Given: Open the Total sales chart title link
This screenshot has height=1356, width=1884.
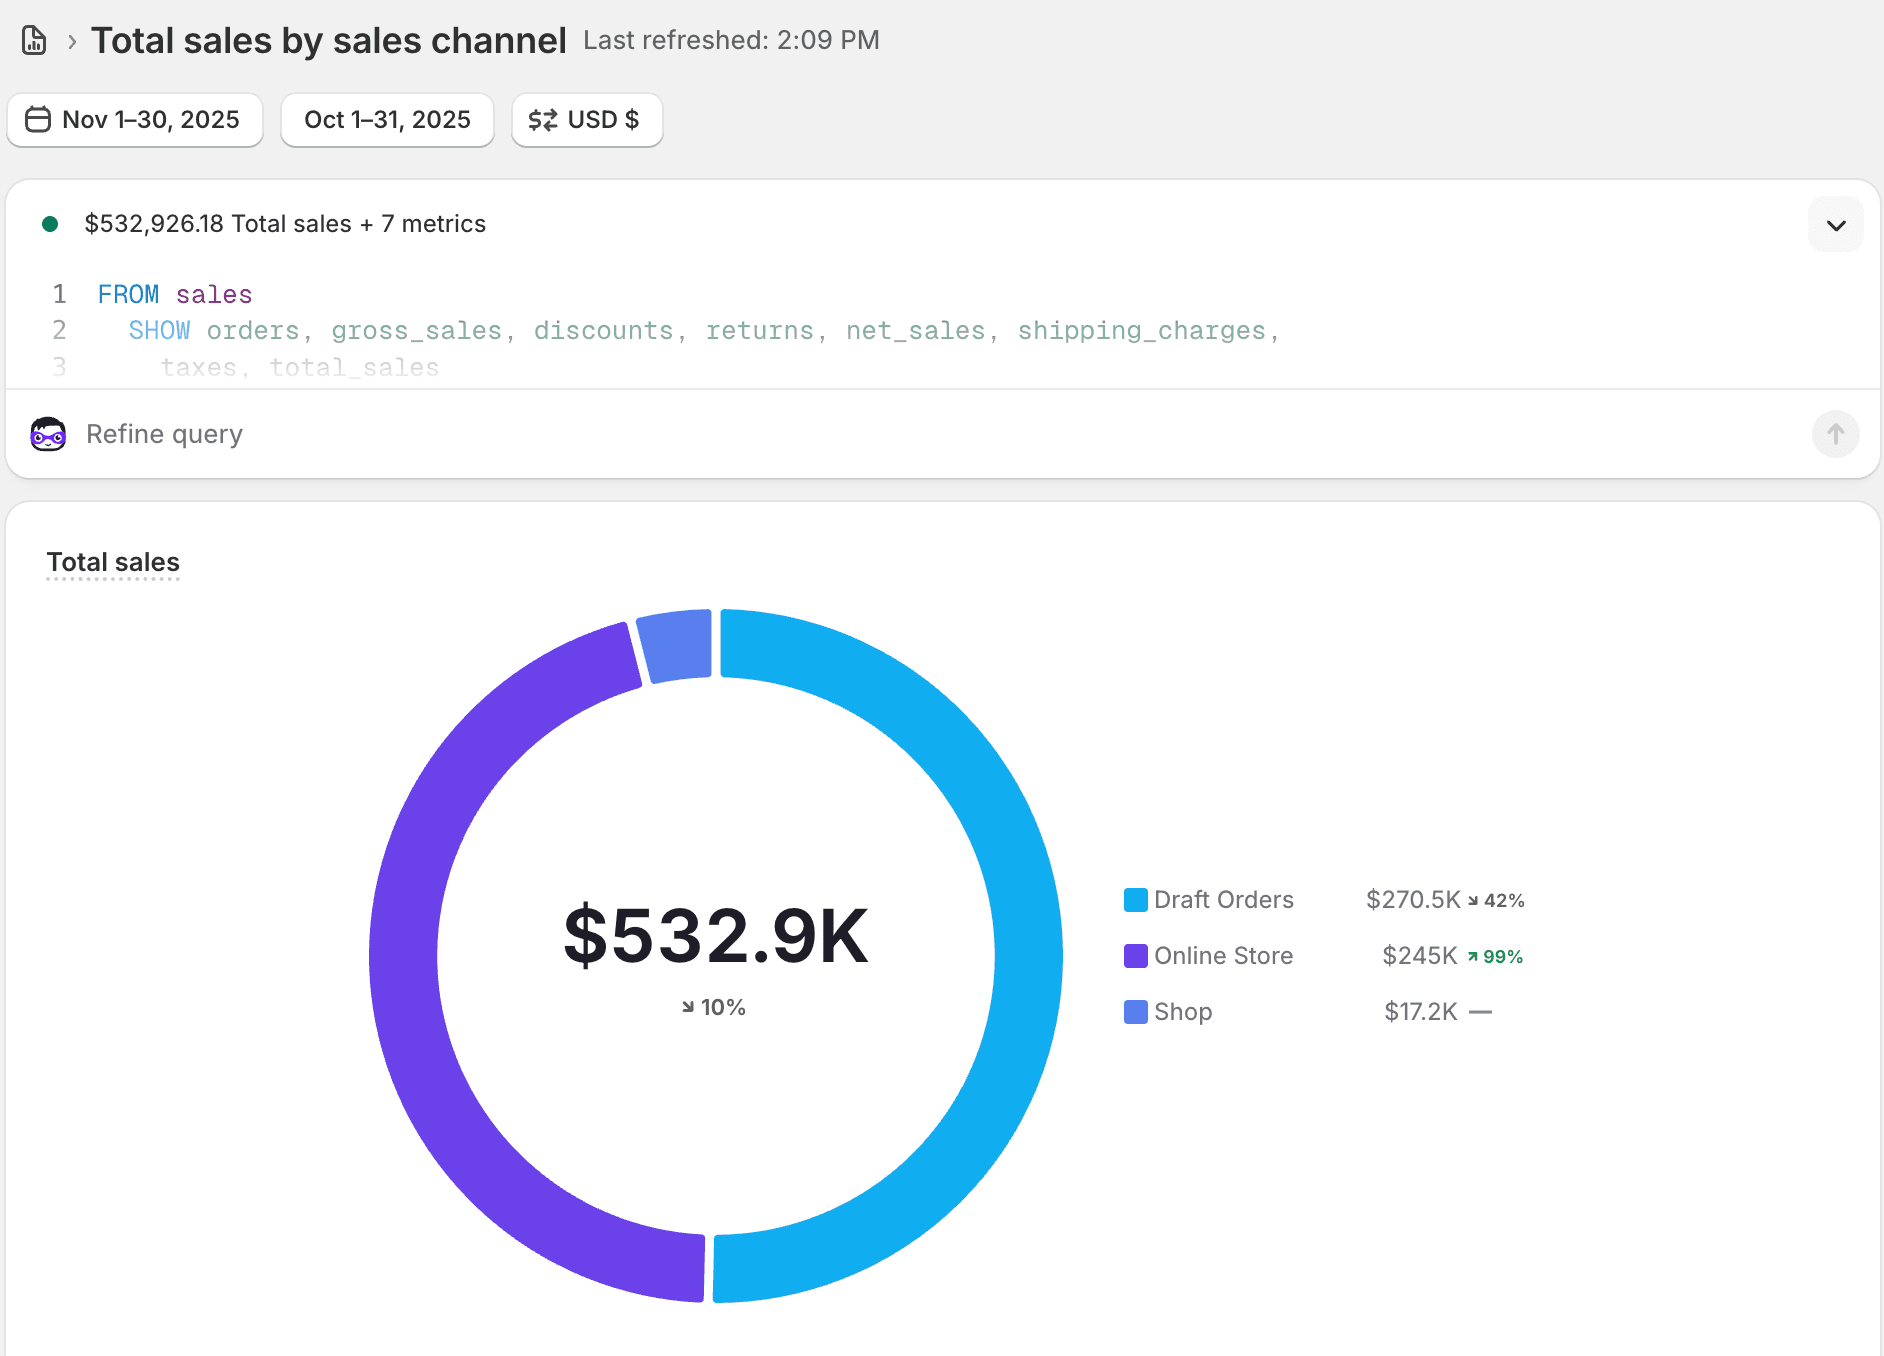Looking at the screenshot, I should [x=113, y=562].
